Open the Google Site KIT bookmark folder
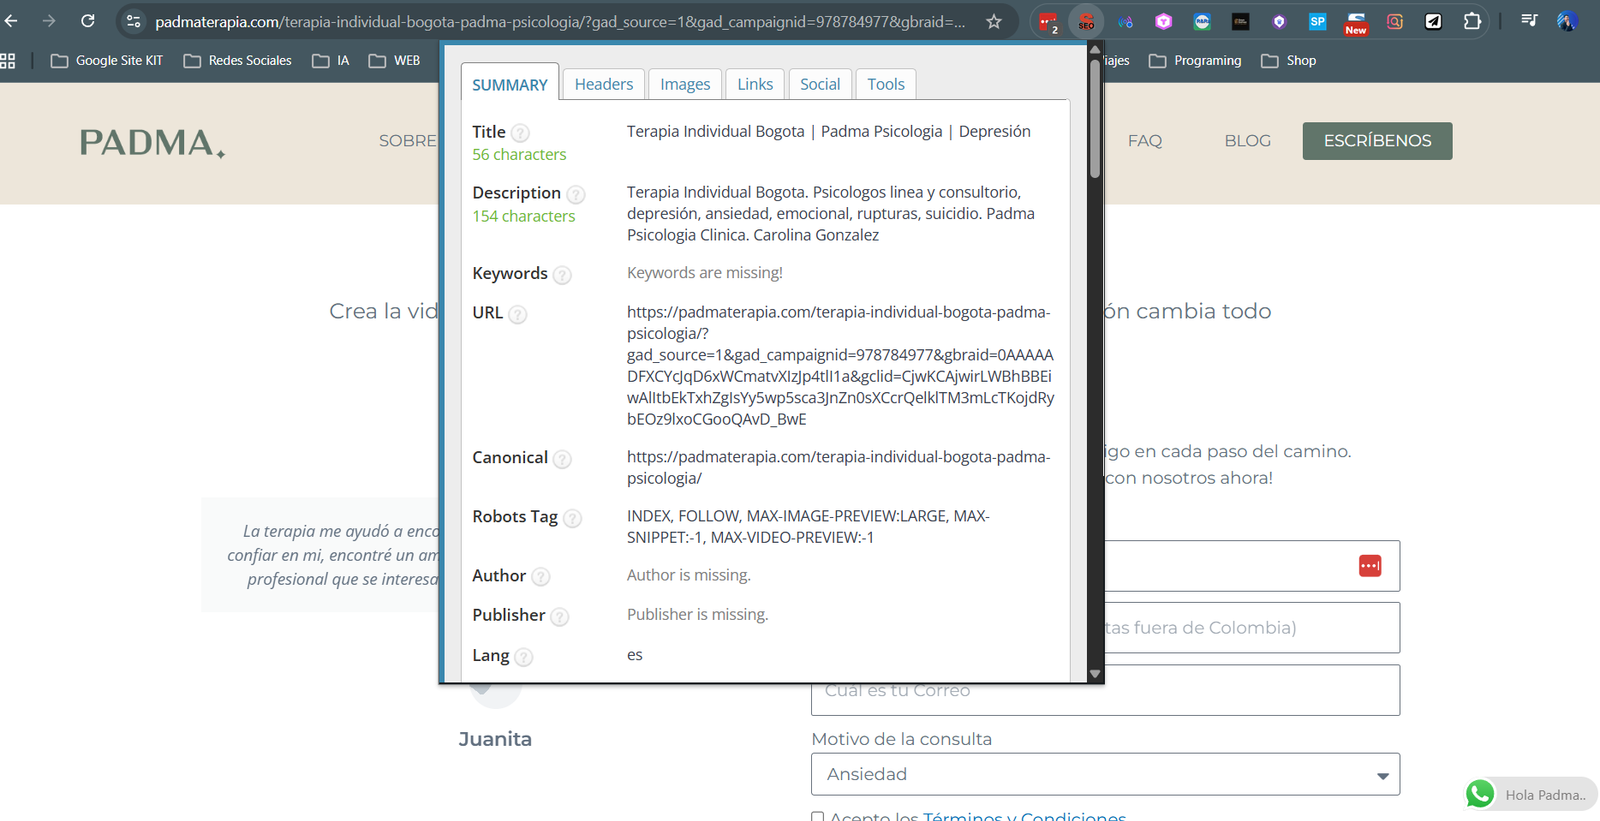Image resolution: width=1600 pixels, height=821 pixels. (x=107, y=61)
